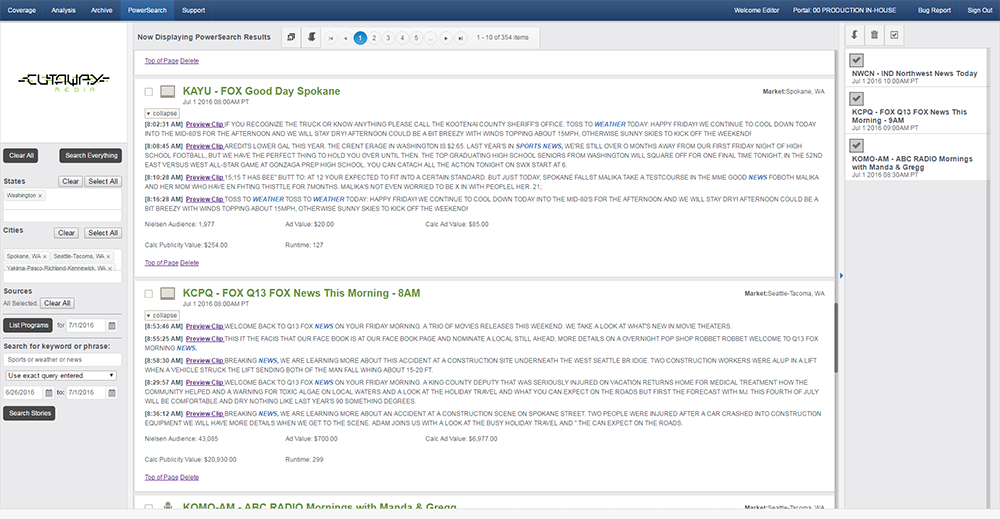Screen dimensions: 1000x519
Task: Select results page 1
Action: pos(360,38)
